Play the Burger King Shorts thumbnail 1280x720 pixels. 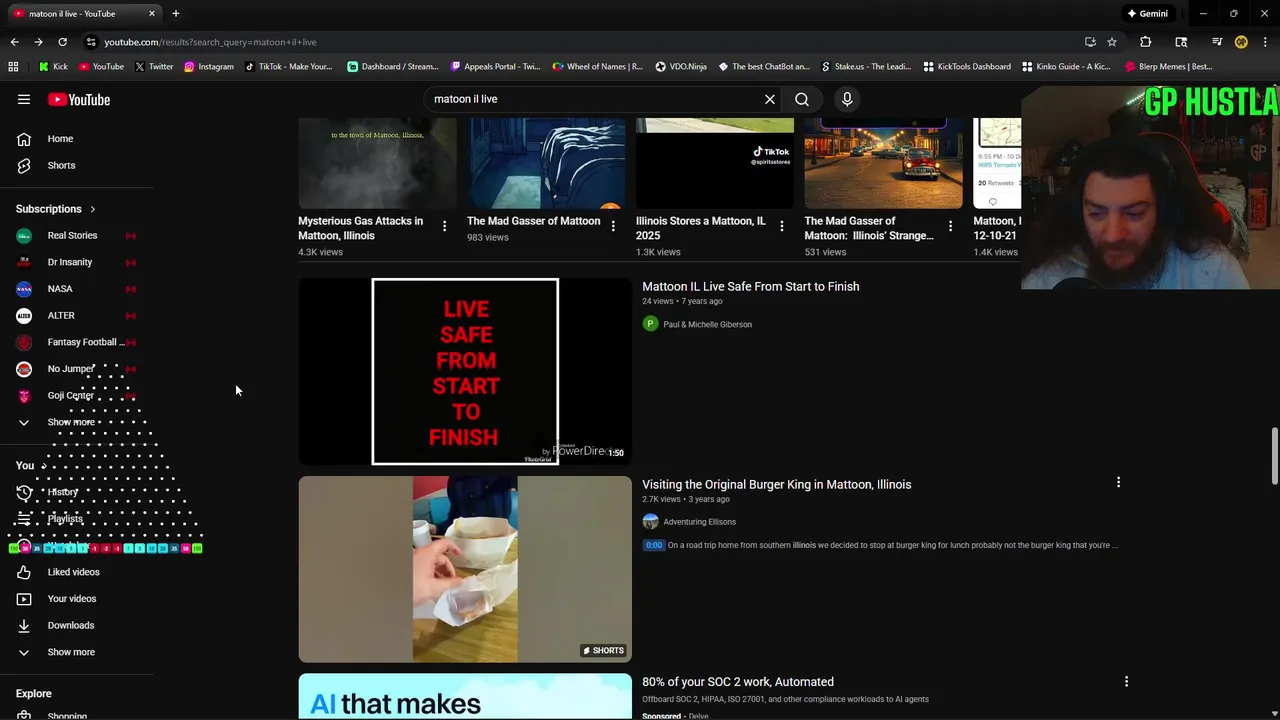(465, 569)
